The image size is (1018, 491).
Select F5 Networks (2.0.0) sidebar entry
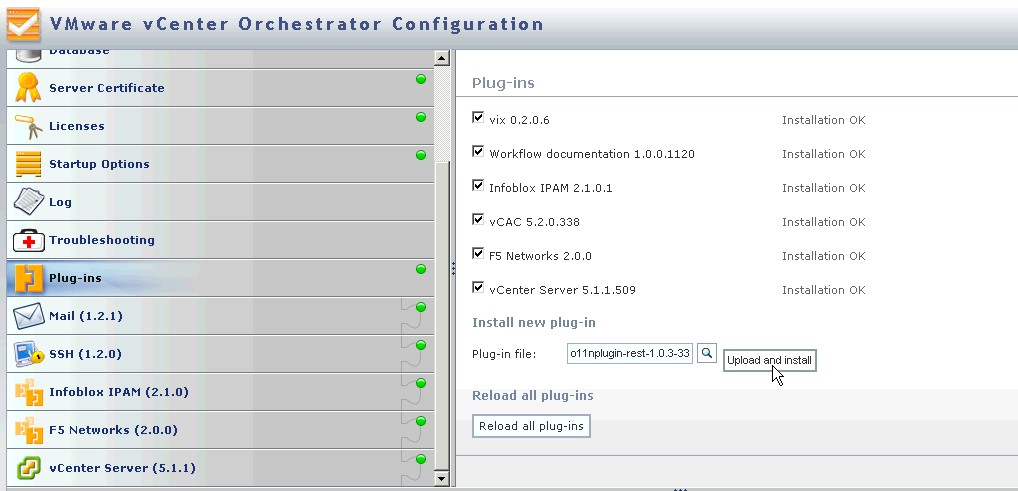click(x=113, y=430)
